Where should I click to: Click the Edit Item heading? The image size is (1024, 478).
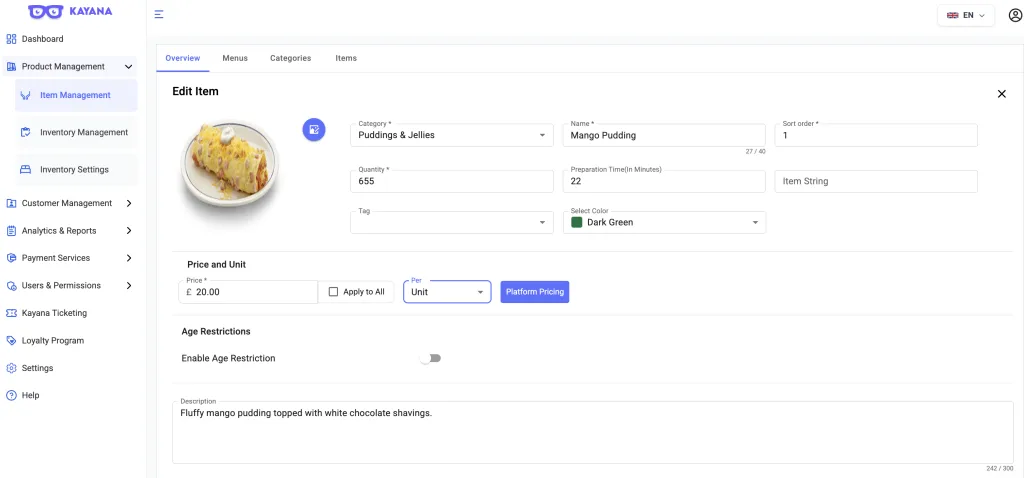click(x=195, y=92)
